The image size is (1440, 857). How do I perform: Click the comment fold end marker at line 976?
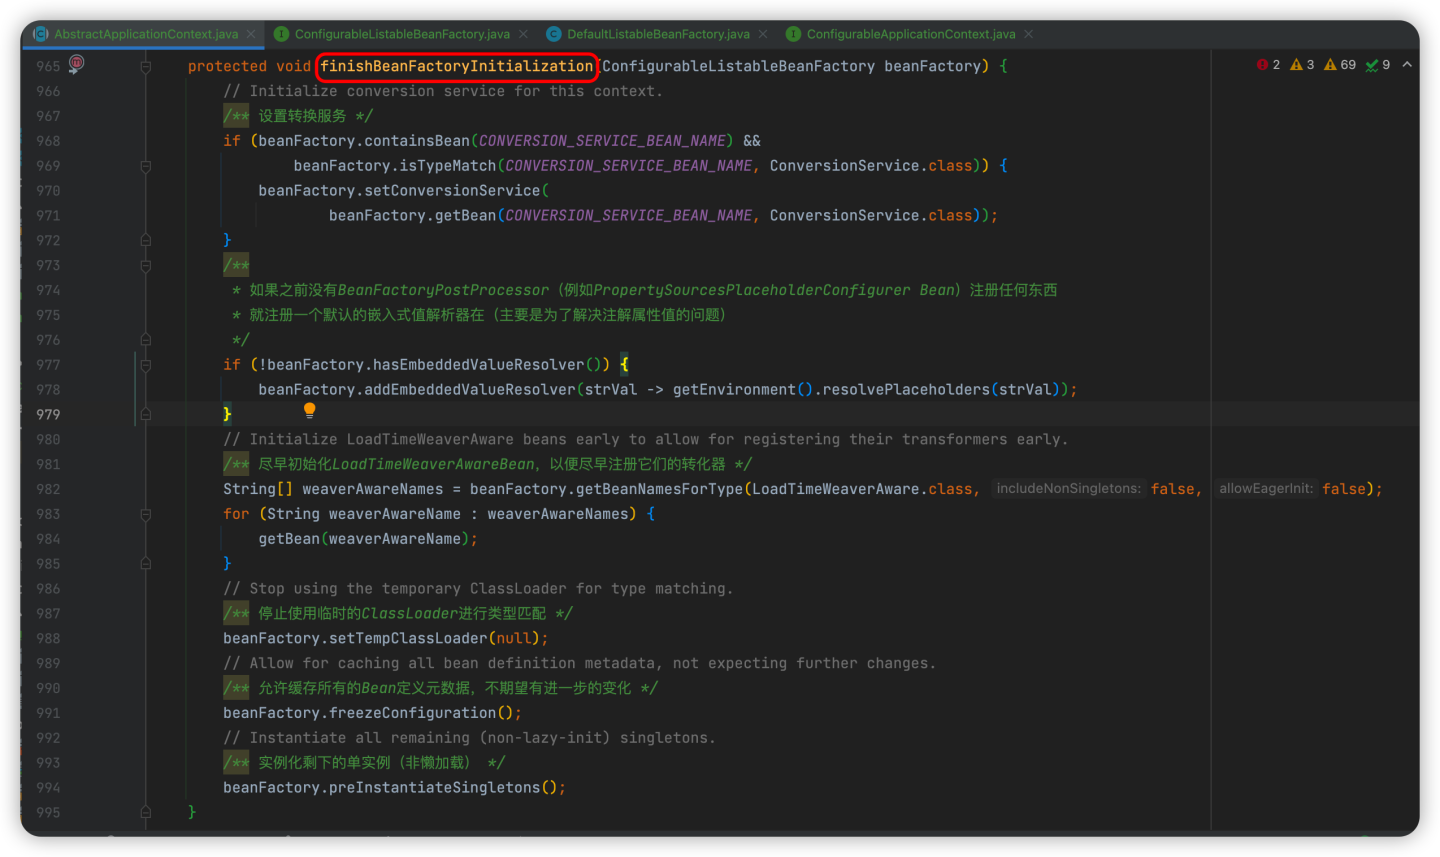[x=145, y=340]
